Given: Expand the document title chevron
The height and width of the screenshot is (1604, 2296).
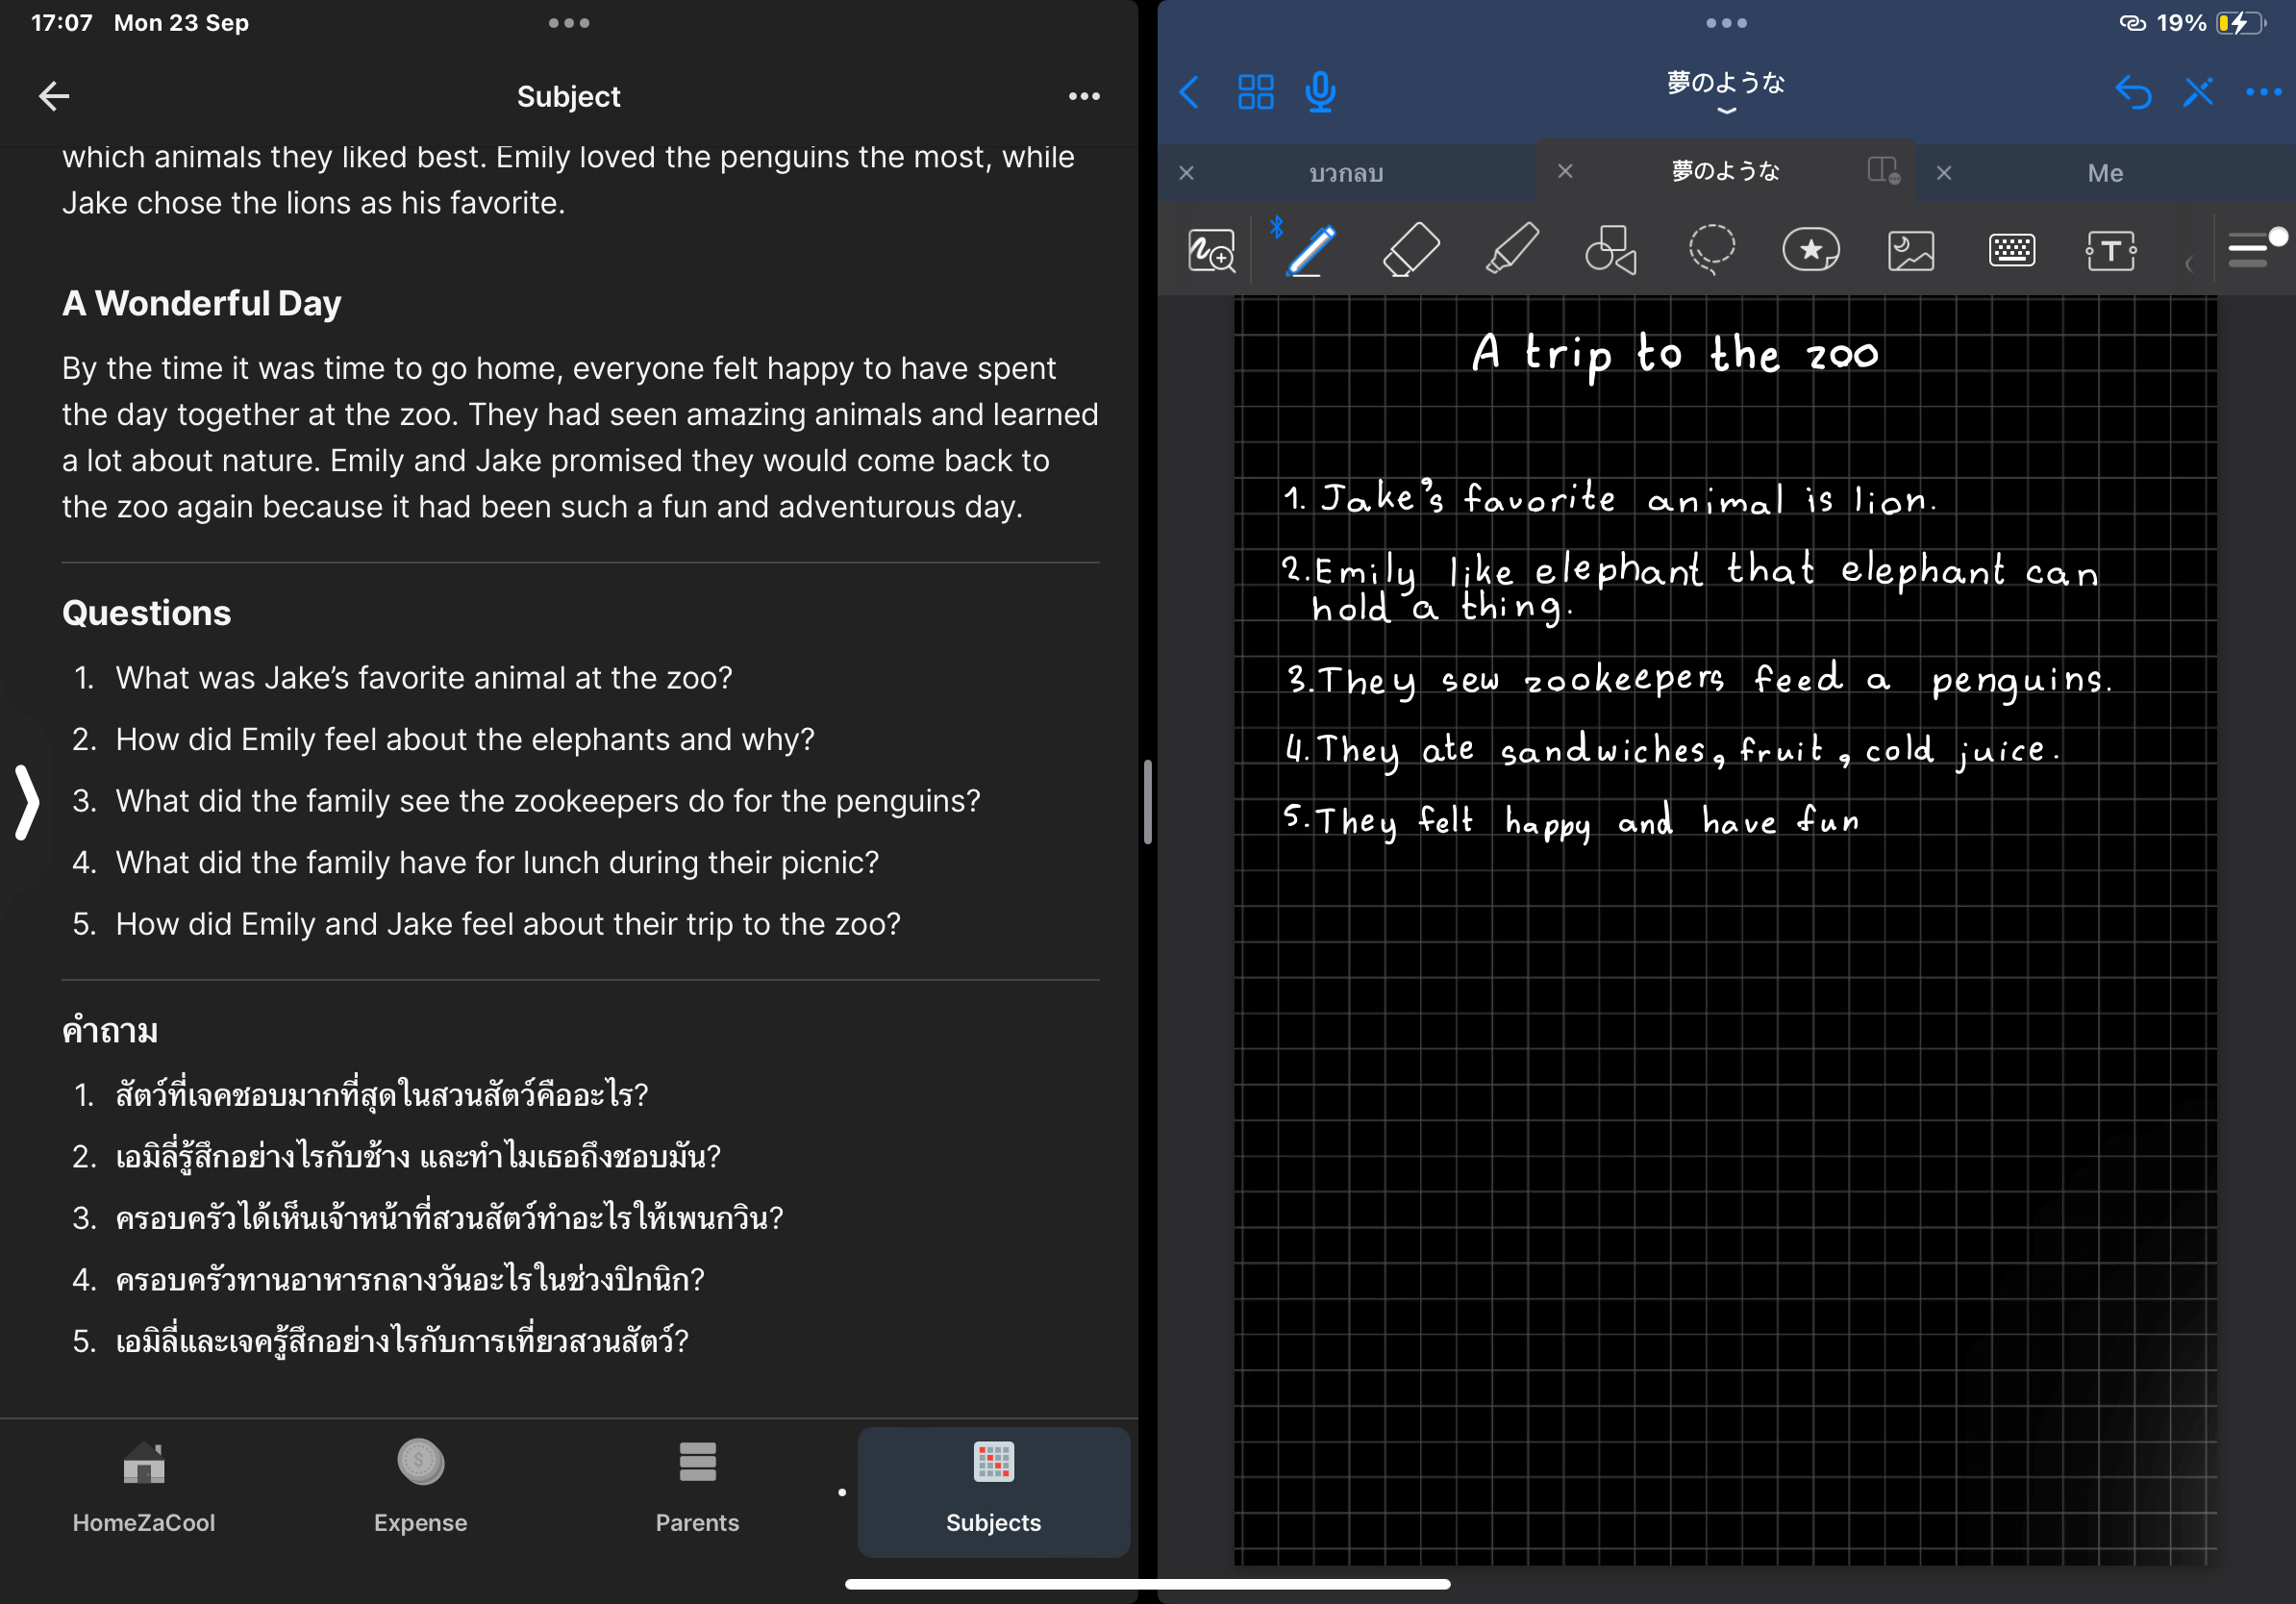Looking at the screenshot, I should pyautogui.click(x=1726, y=111).
